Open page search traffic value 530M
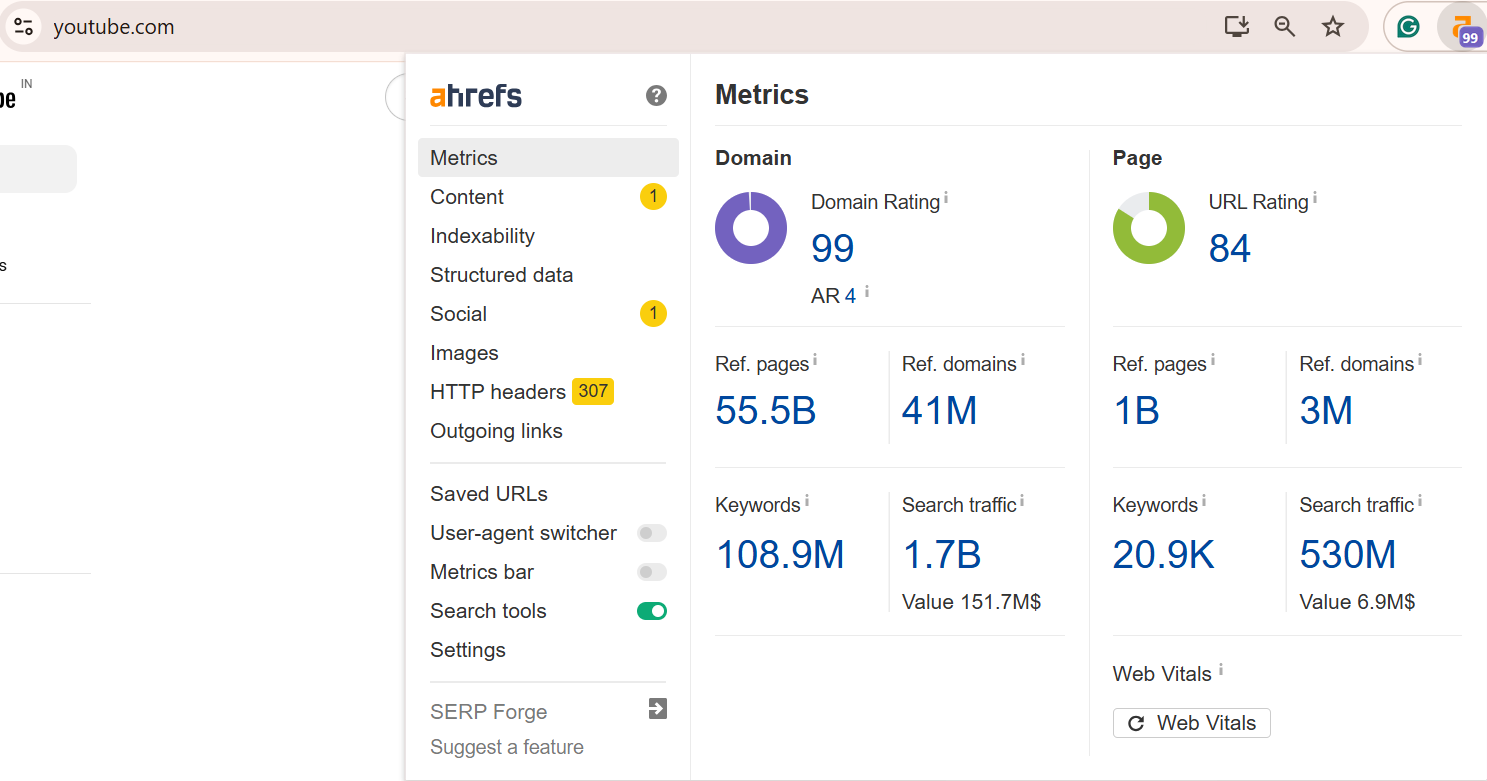 1348,554
